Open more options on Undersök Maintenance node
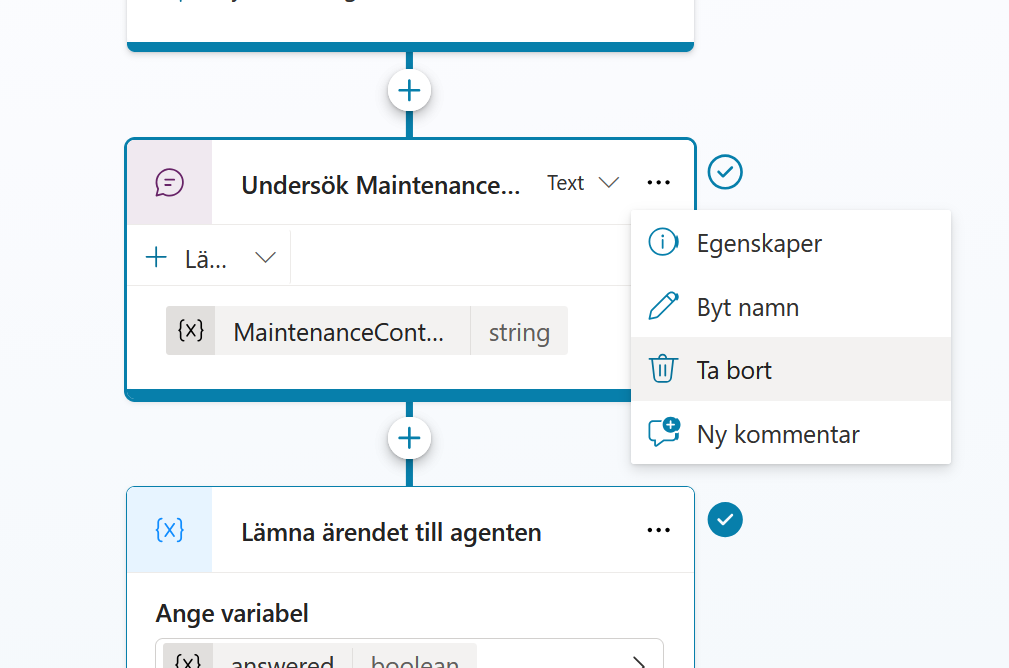 [658, 183]
